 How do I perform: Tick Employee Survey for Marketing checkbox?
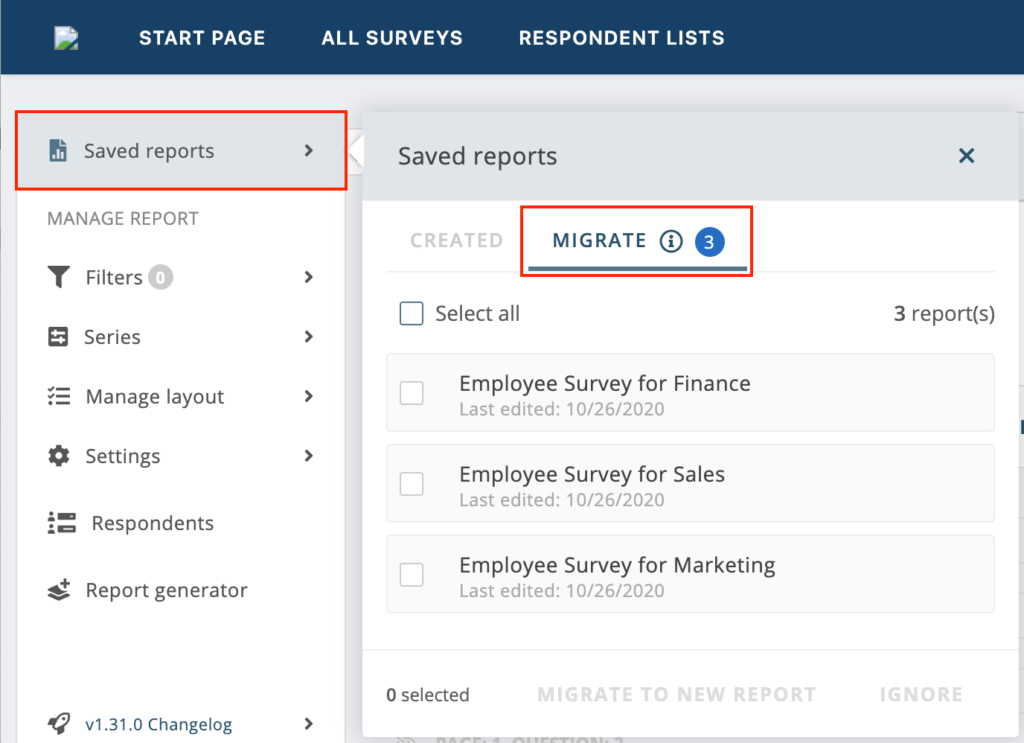(x=411, y=575)
